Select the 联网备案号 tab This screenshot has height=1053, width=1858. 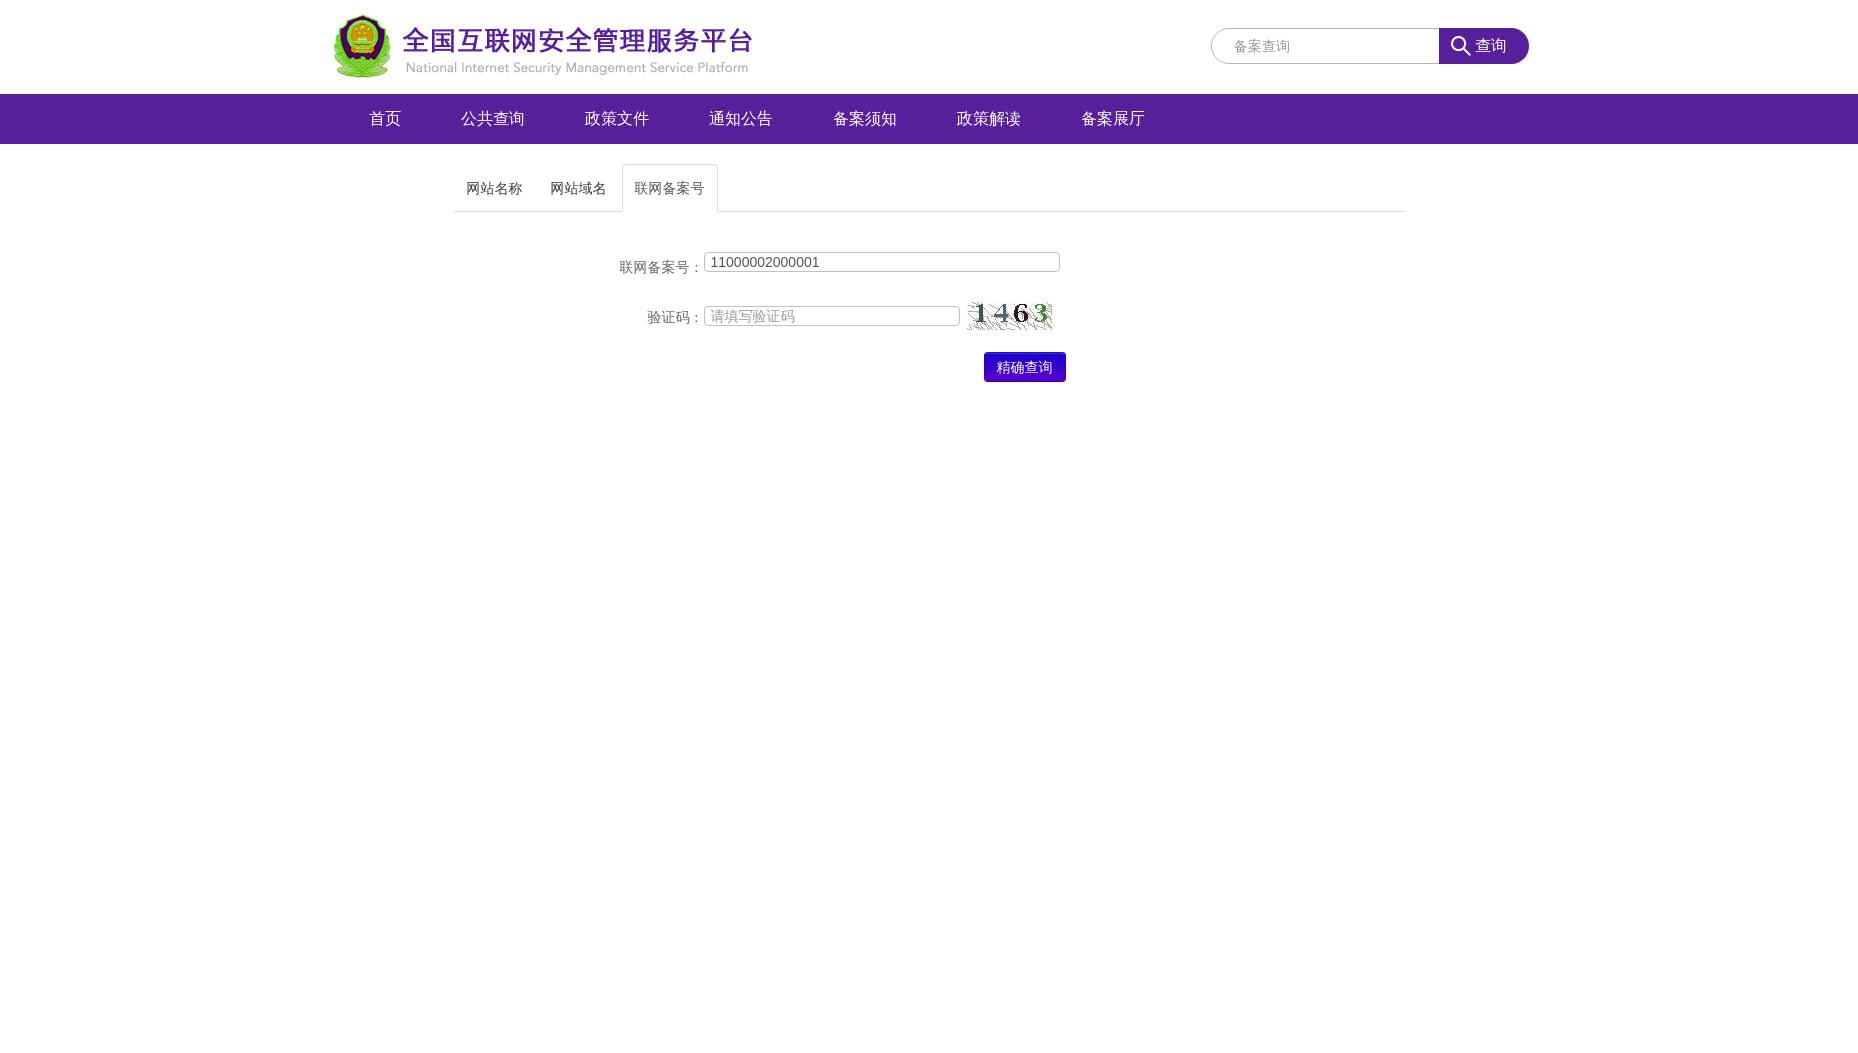pyautogui.click(x=670, y=188)
